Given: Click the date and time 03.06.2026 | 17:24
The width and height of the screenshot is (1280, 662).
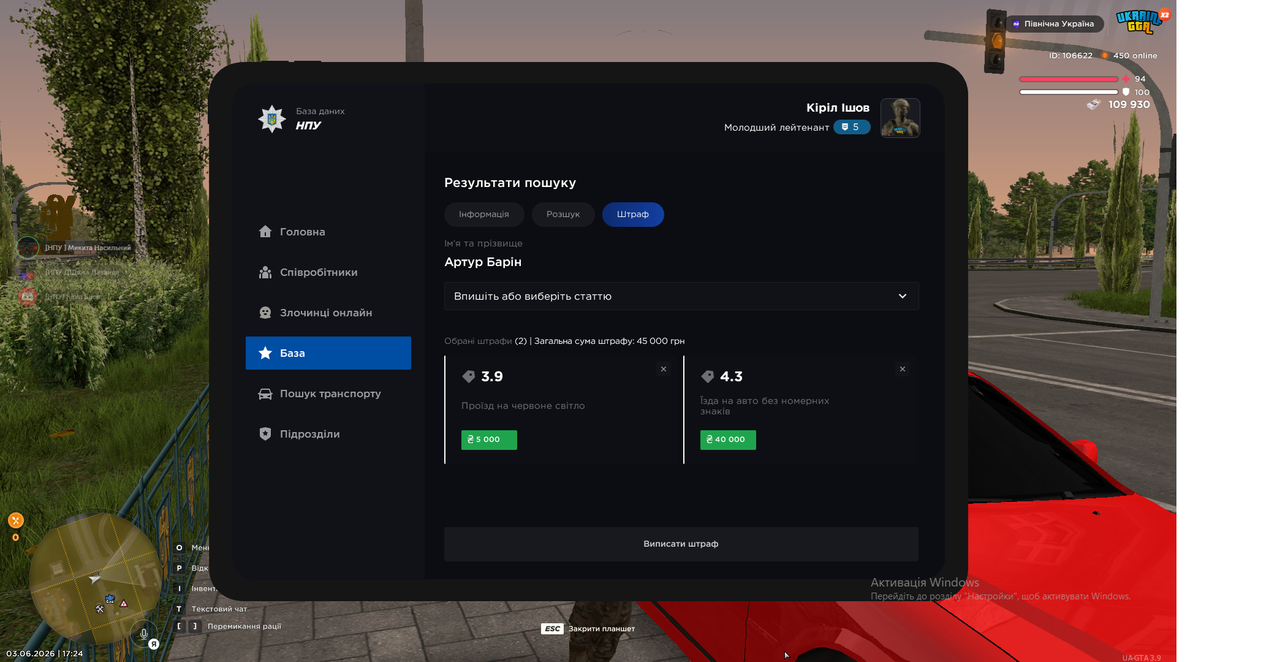Looking at the screenshot, I should 44,654.
